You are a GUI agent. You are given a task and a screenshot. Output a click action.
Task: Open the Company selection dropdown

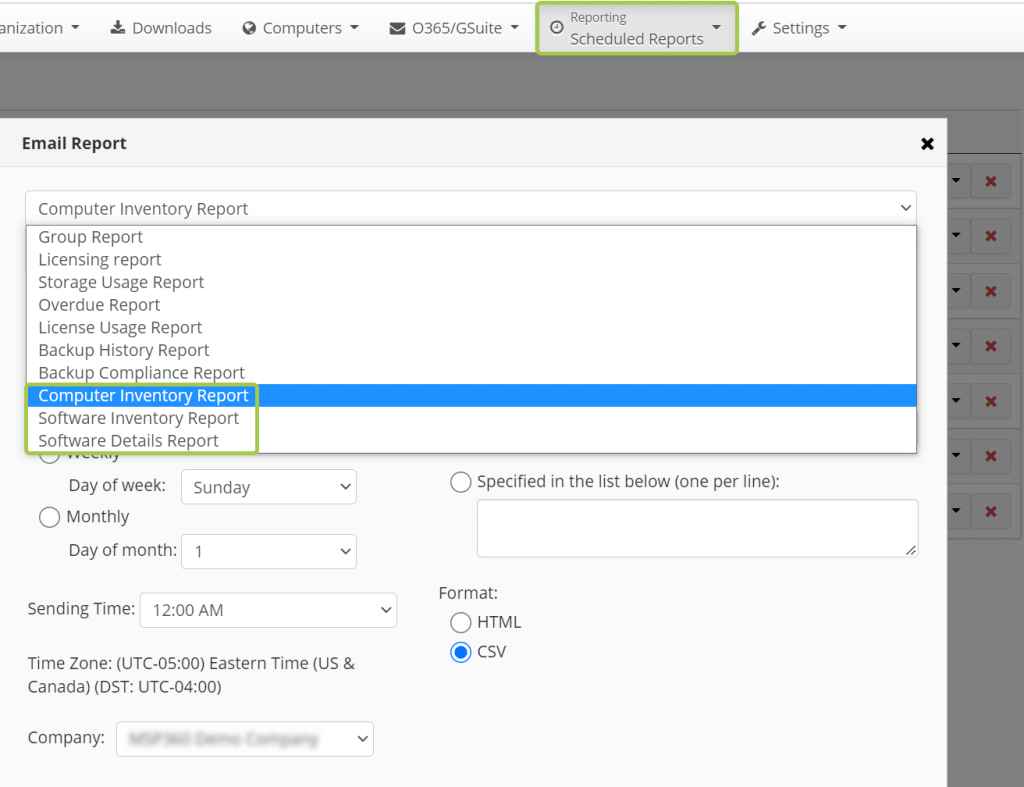pos(245,738)
